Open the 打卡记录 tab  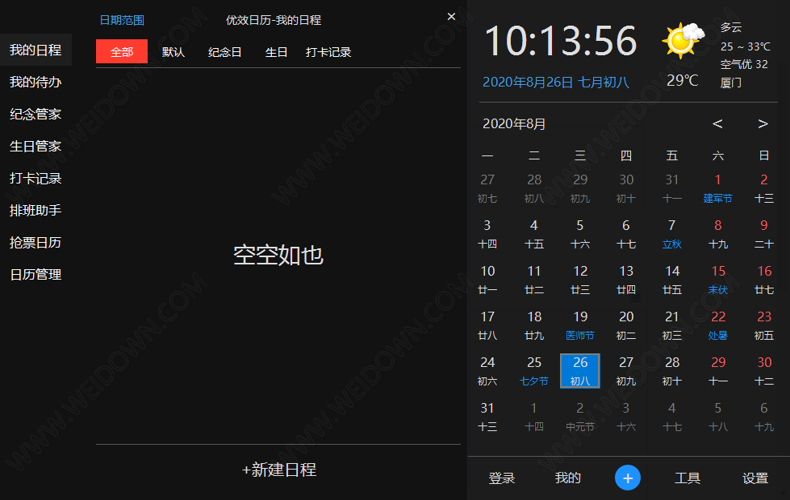coord(328,52)
